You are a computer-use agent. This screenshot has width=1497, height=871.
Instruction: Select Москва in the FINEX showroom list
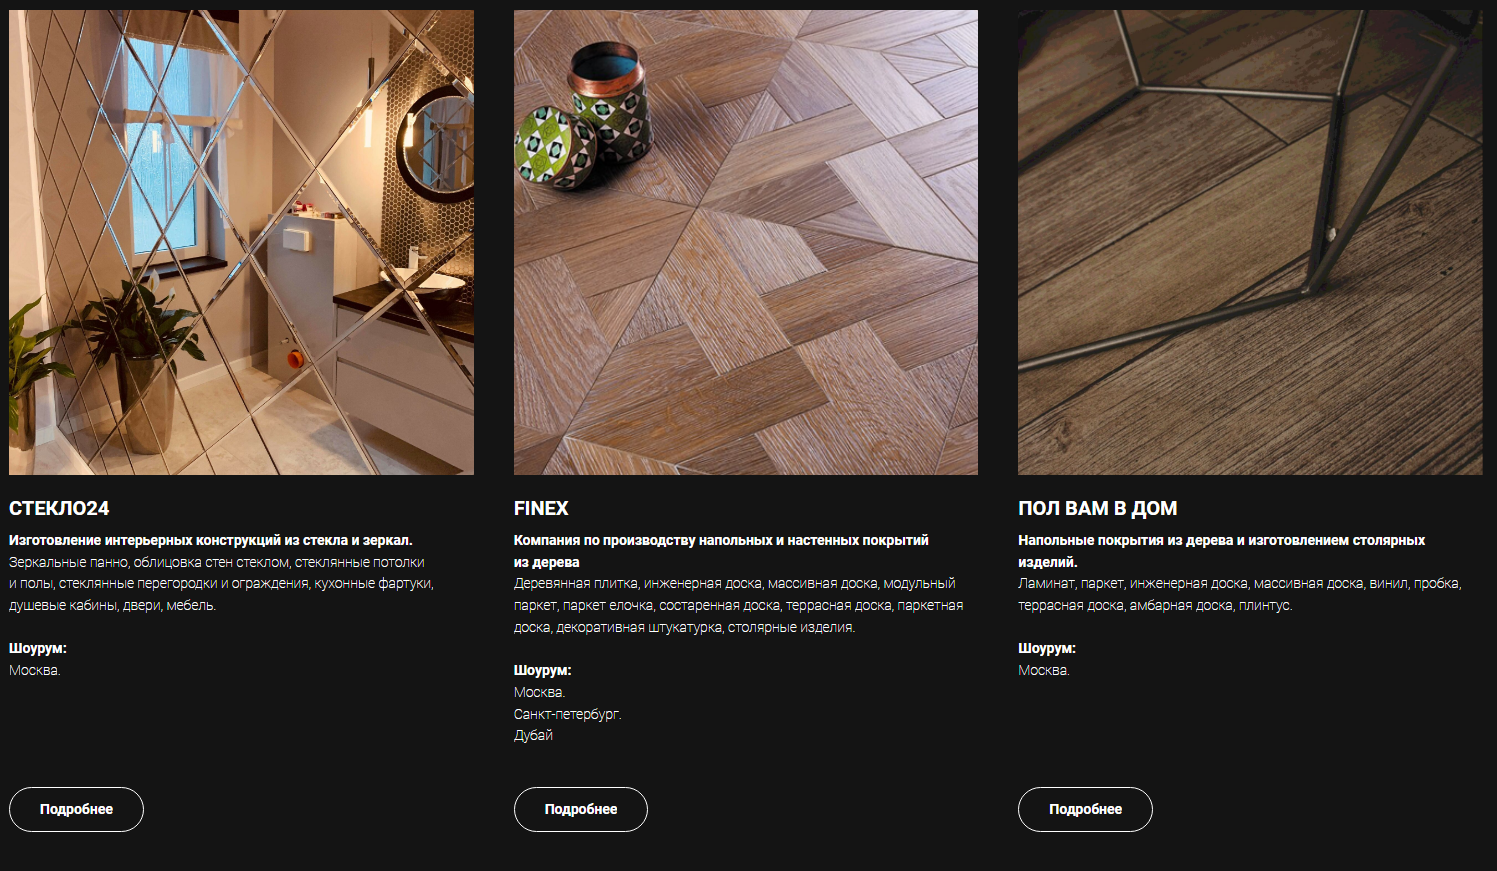pyautogui.click(x=540, y=692)
